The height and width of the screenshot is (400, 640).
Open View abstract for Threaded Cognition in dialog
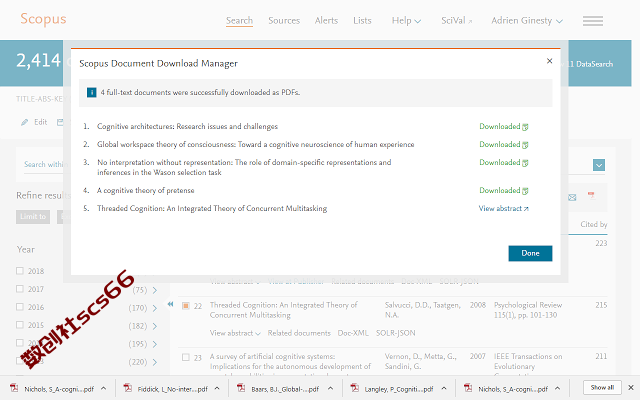[x=503, y=209]
